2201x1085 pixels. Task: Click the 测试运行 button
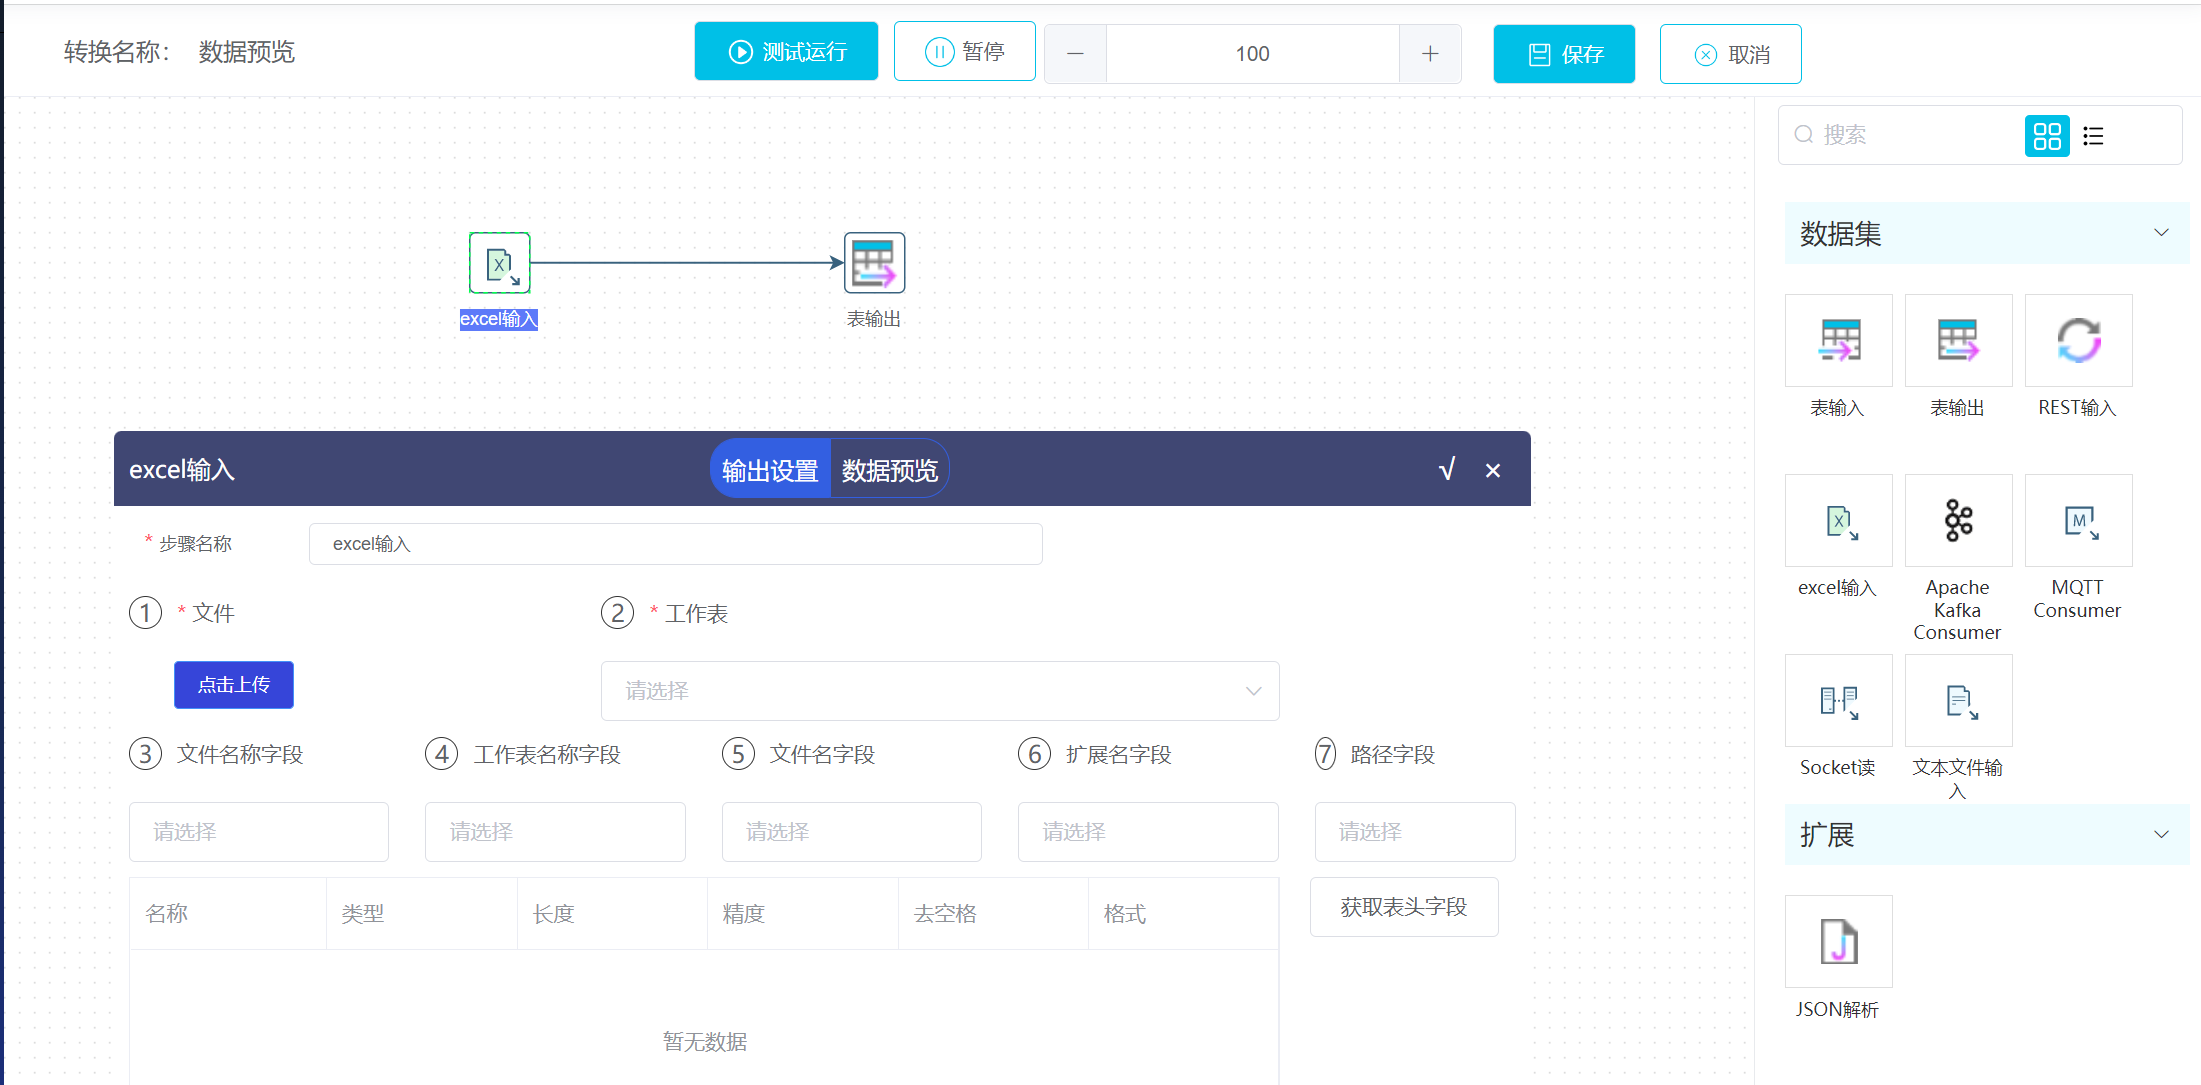[x=786, y=52]
